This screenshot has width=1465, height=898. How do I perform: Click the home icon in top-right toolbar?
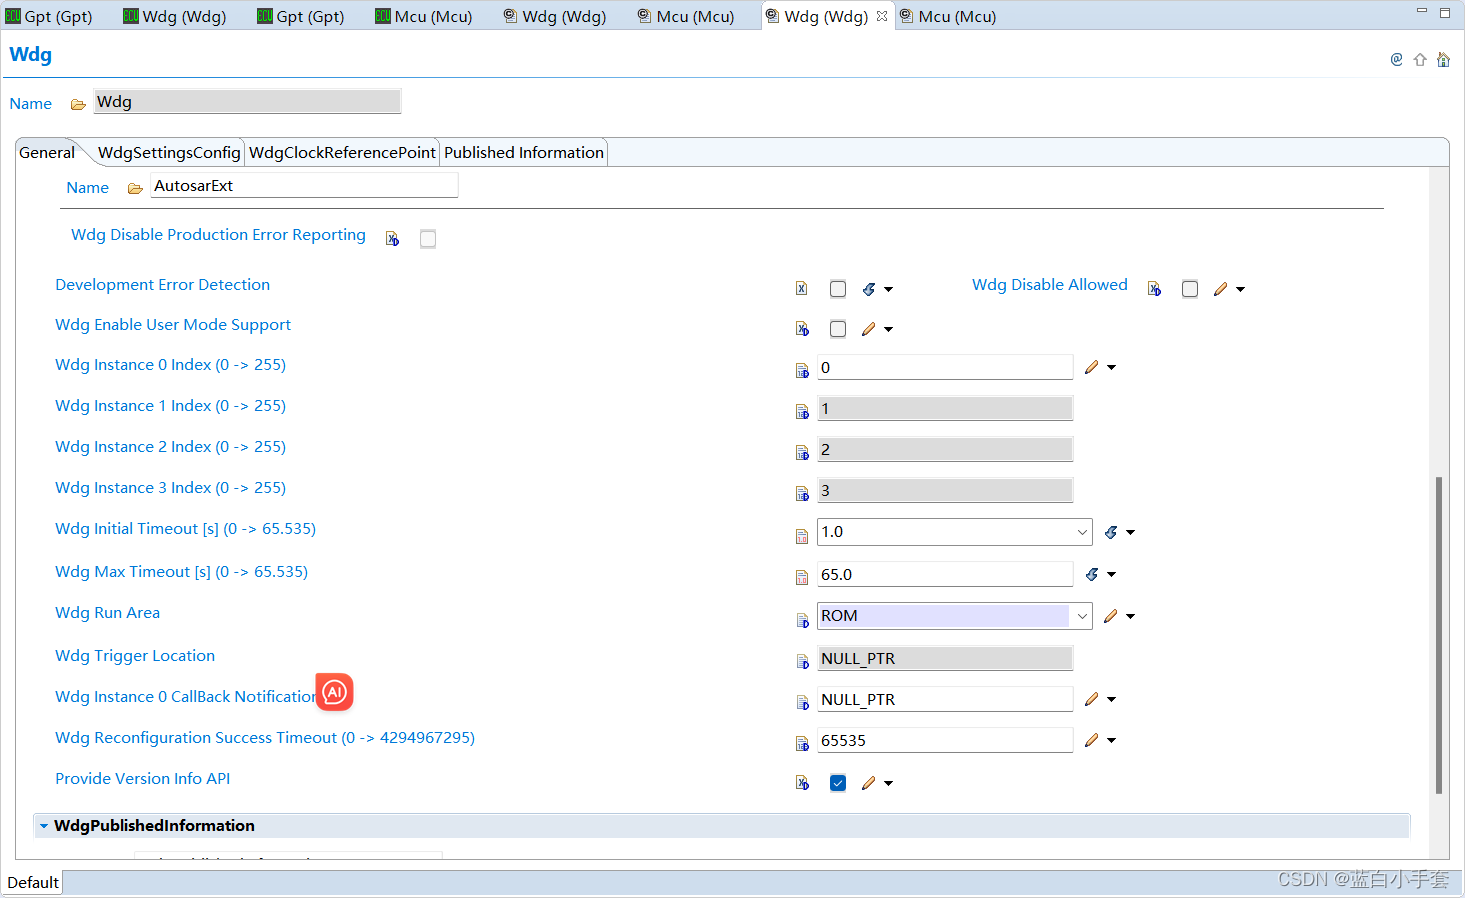point(1443,60)
